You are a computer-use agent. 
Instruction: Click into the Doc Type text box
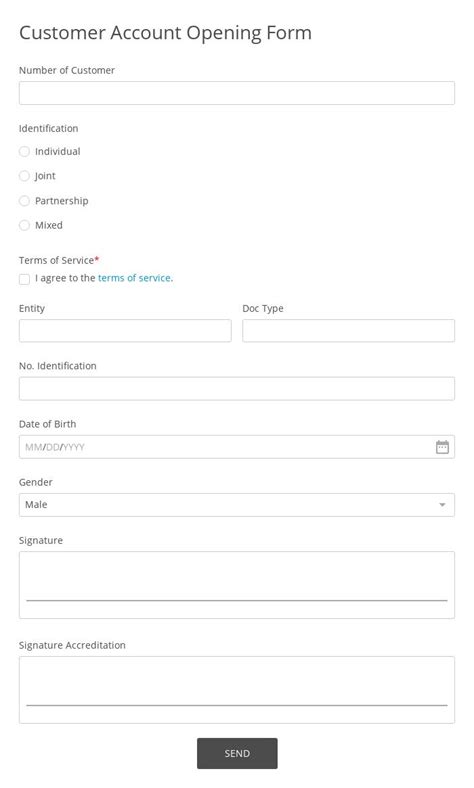click(348, 331)
